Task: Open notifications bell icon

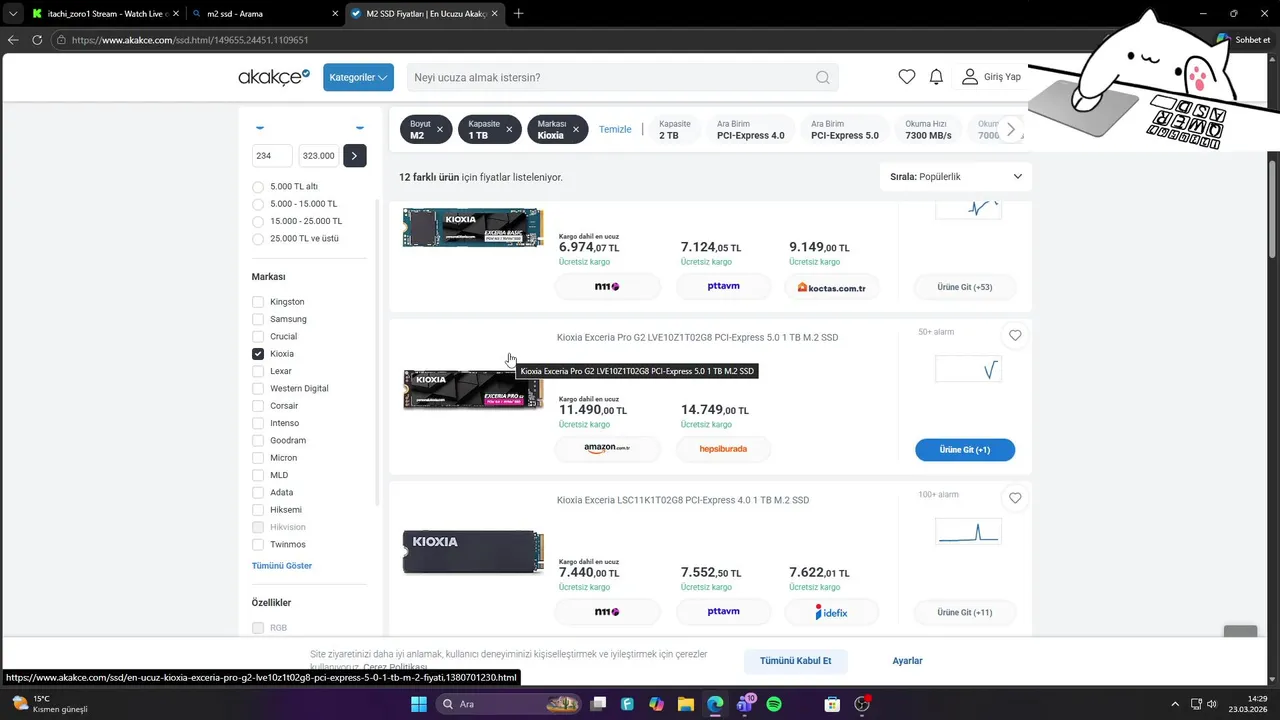Action: [x=936, y=77]
